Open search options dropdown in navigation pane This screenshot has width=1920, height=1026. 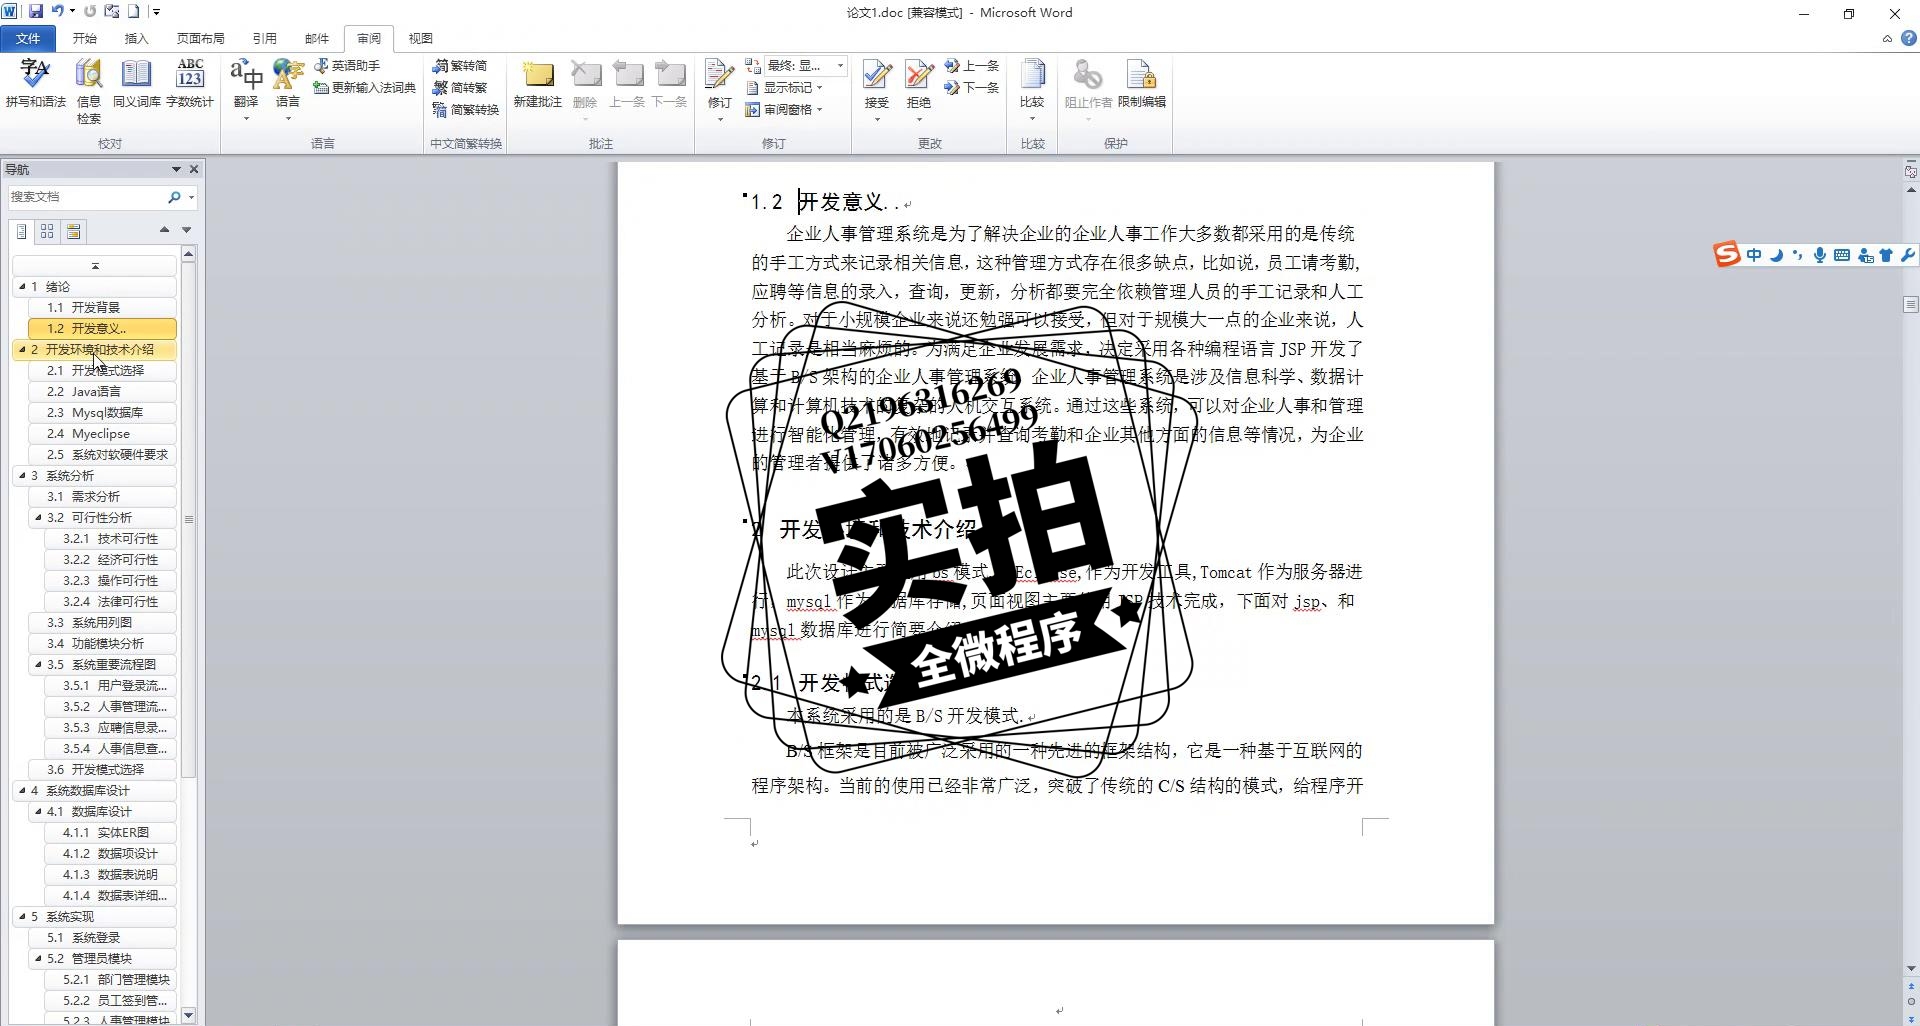(x=191, y=197)
